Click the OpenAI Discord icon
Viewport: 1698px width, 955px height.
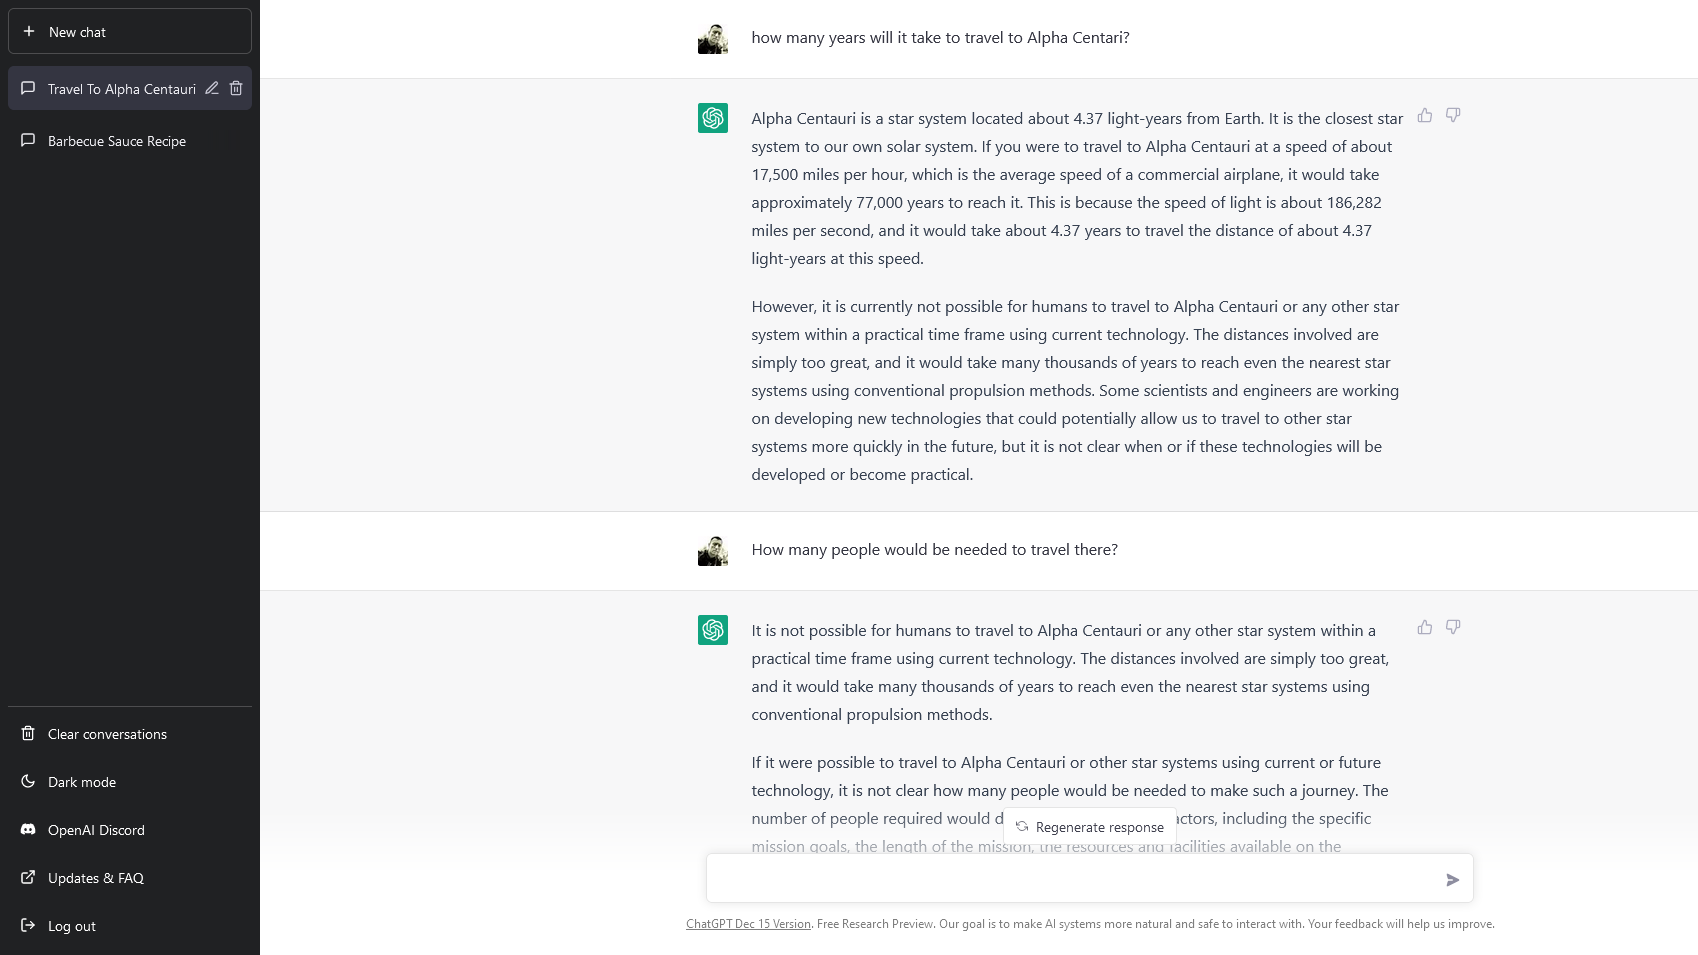[29, 829]
